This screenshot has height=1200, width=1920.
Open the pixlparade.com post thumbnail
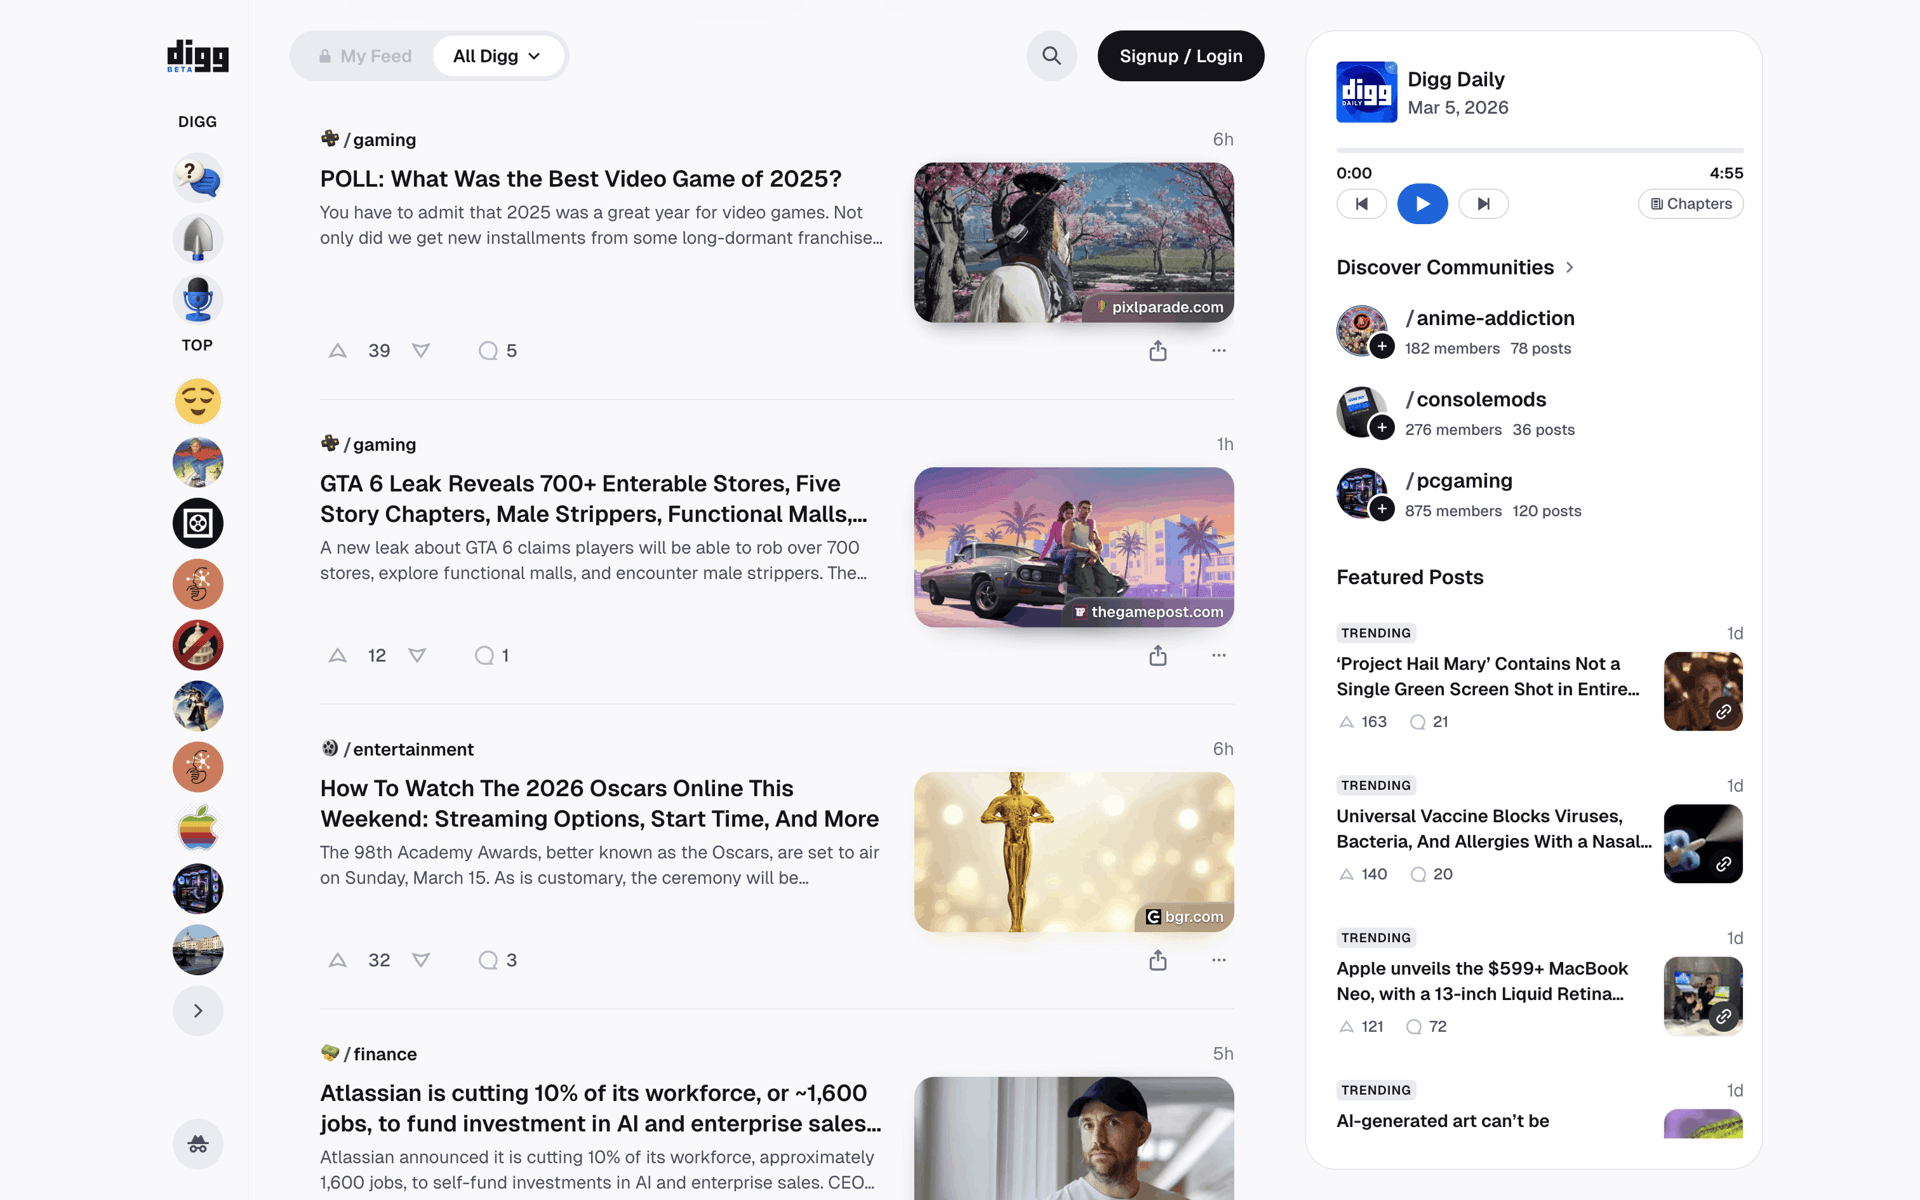(1073, 242)
